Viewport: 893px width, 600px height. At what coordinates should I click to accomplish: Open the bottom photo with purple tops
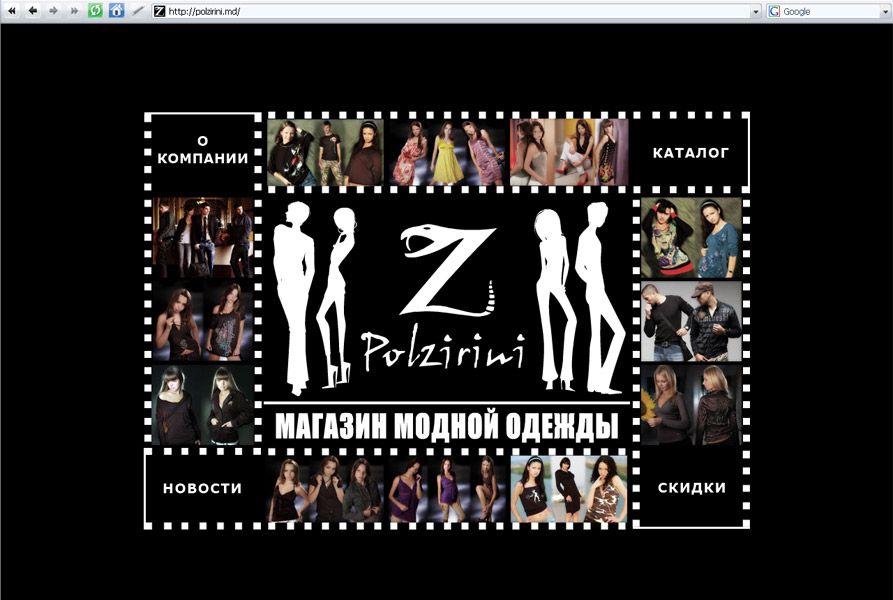pos(447,488)
